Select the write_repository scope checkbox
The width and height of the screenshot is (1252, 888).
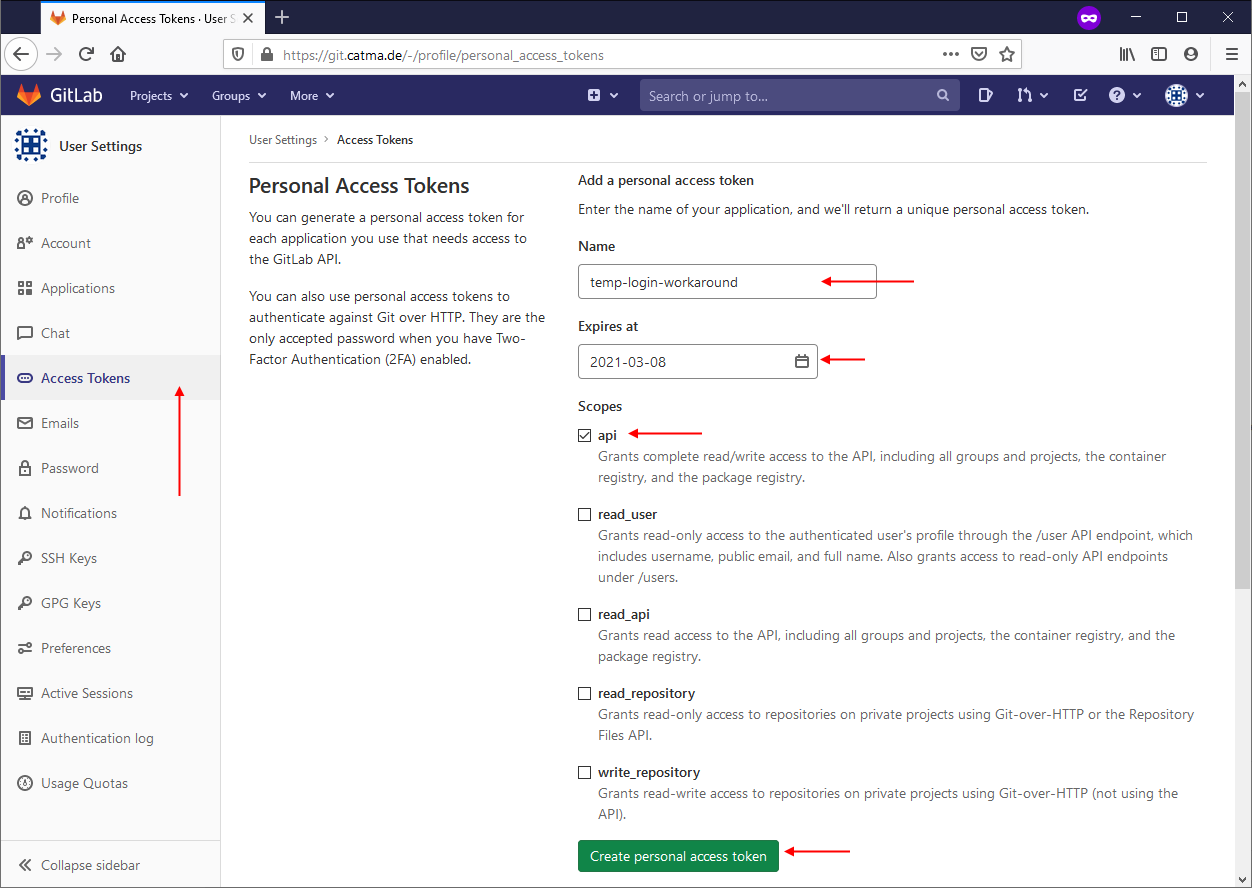[584, 772]
